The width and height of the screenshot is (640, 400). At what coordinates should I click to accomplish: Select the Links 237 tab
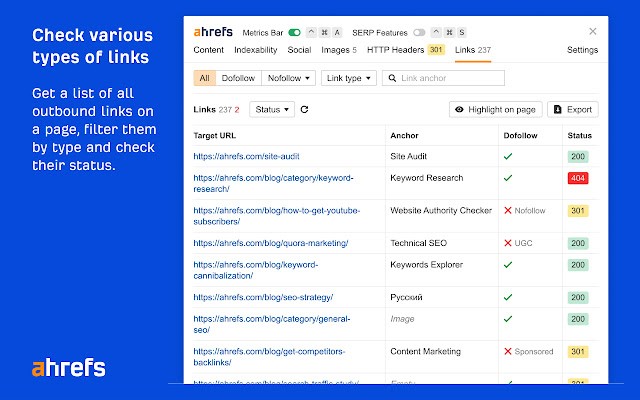tap(473, 50)
